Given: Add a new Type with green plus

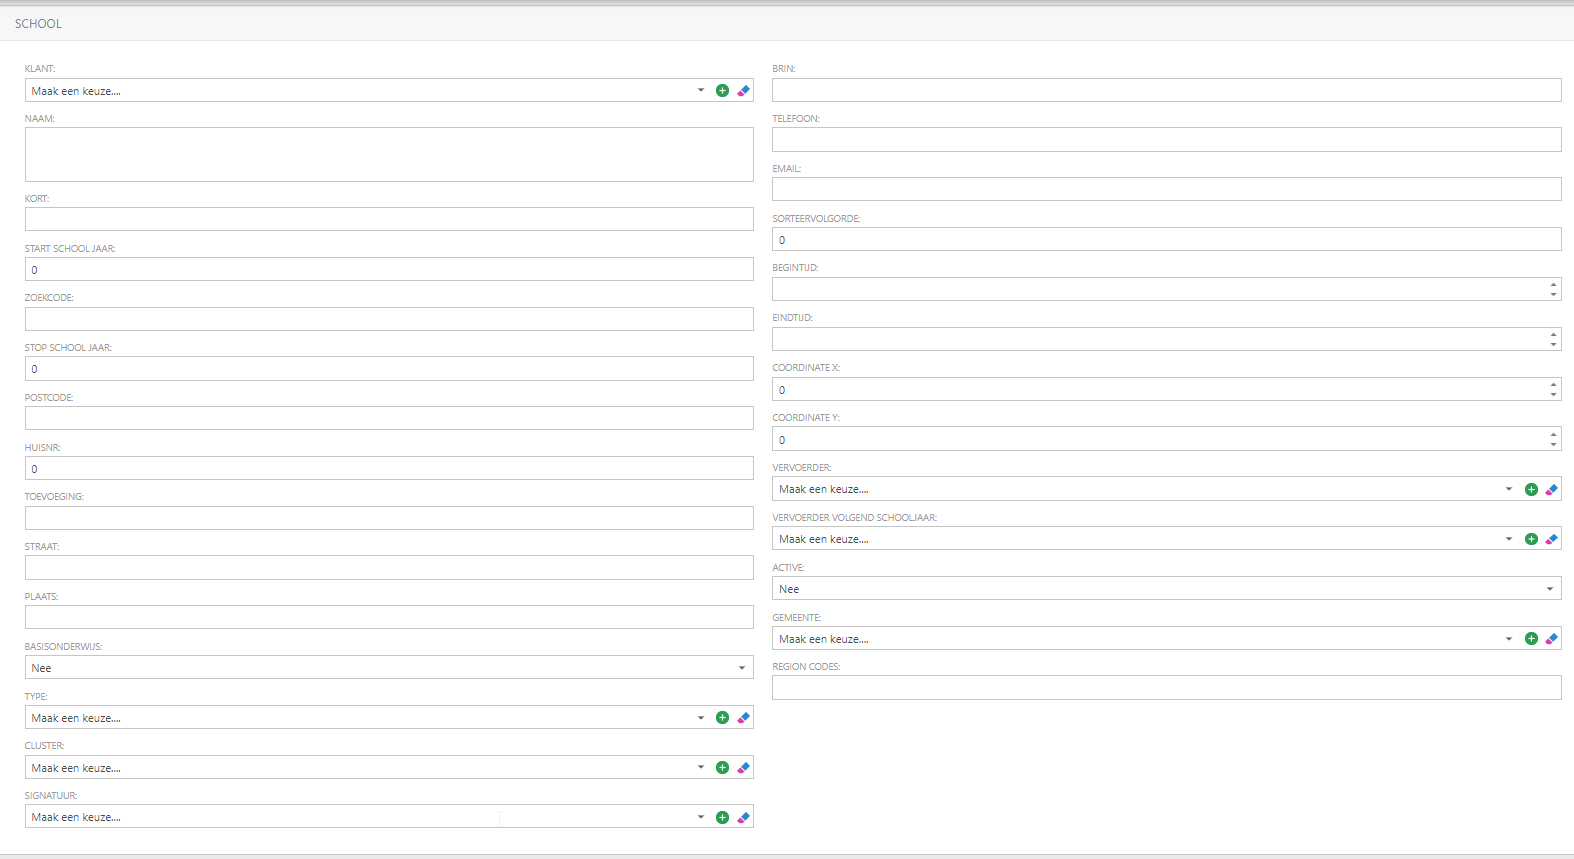Looking at the screenshot, I should coord(722,718).
